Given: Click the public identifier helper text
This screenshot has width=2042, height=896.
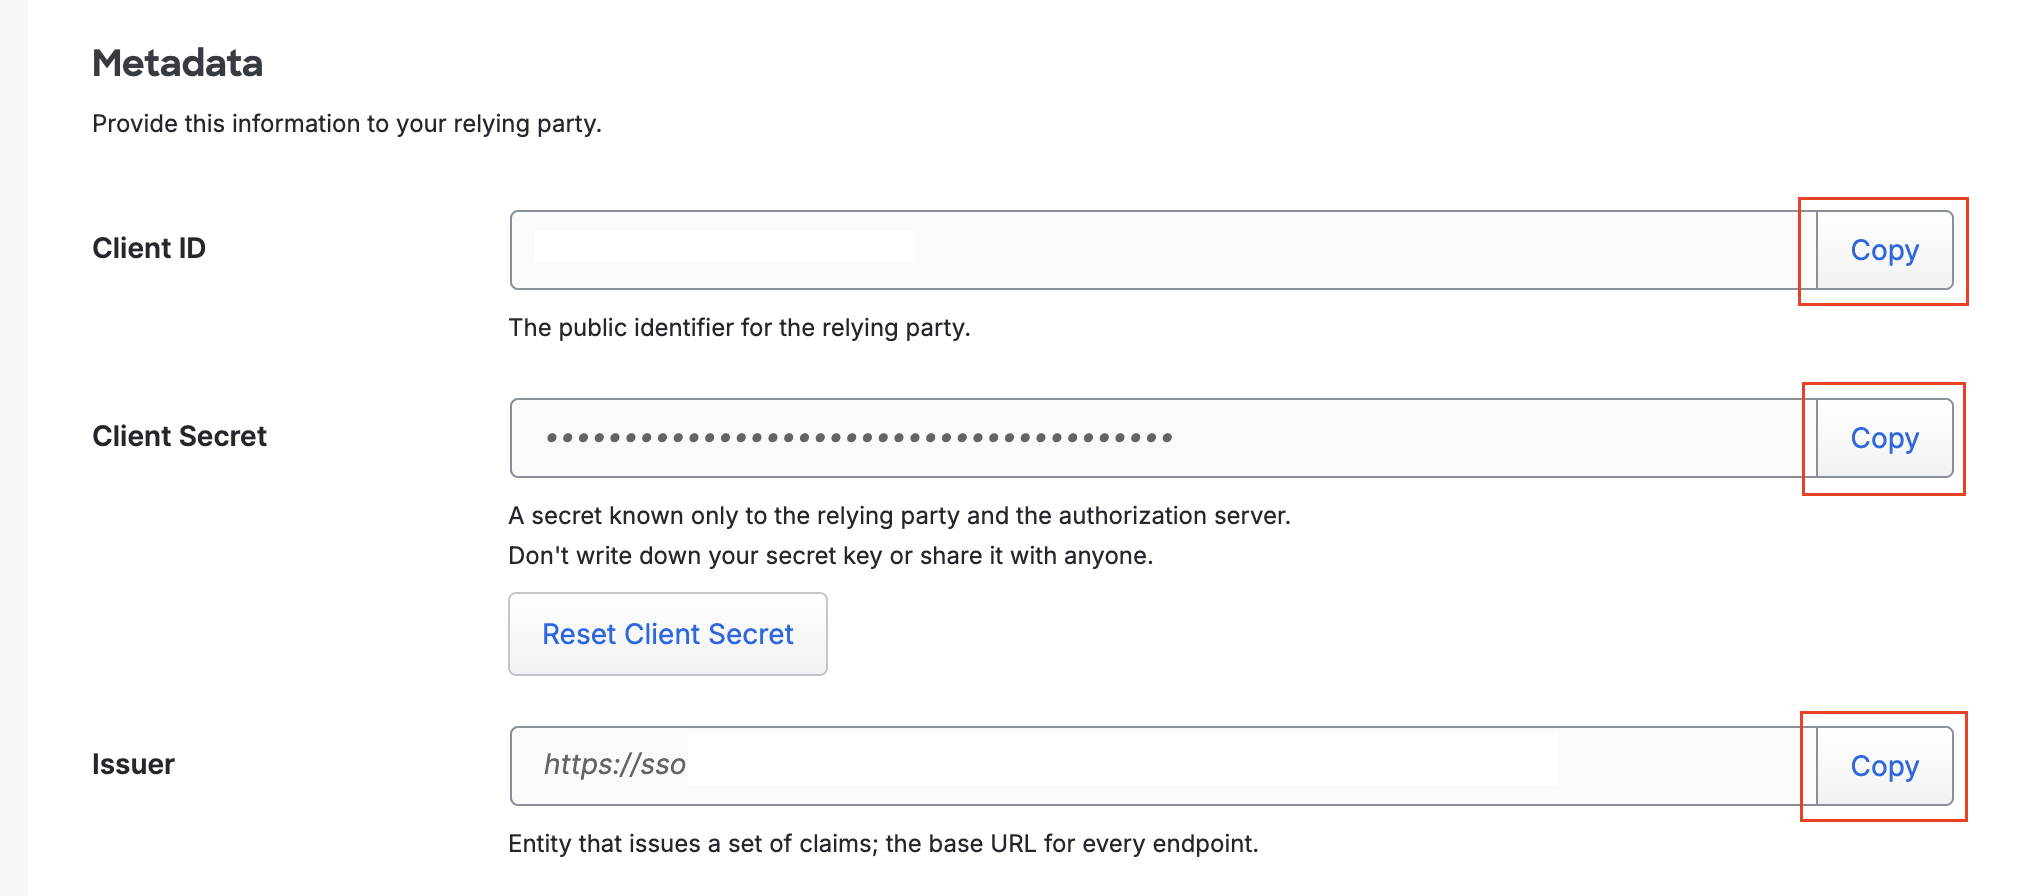Looking at the screenshot, I should pyautogui.click(x=739, y=327).
